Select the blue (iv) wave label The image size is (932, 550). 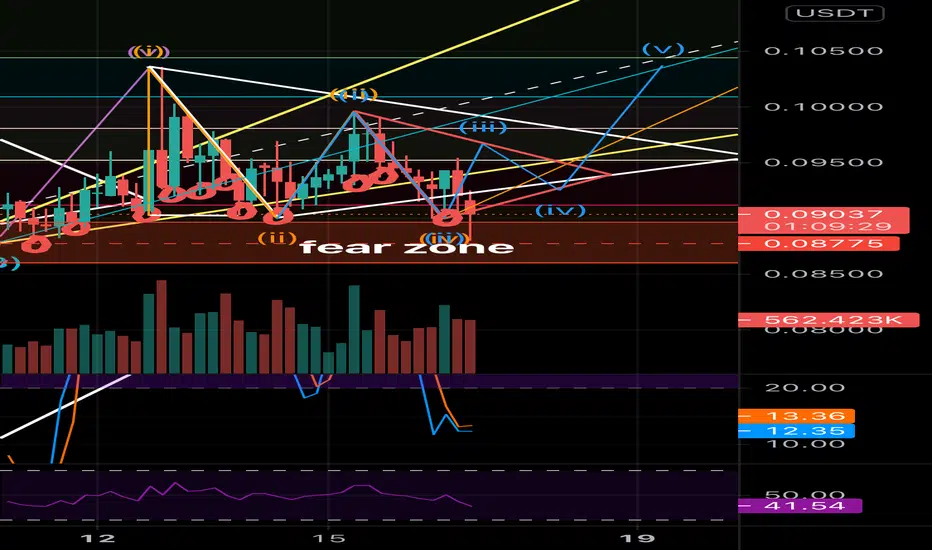click(561, 210)
